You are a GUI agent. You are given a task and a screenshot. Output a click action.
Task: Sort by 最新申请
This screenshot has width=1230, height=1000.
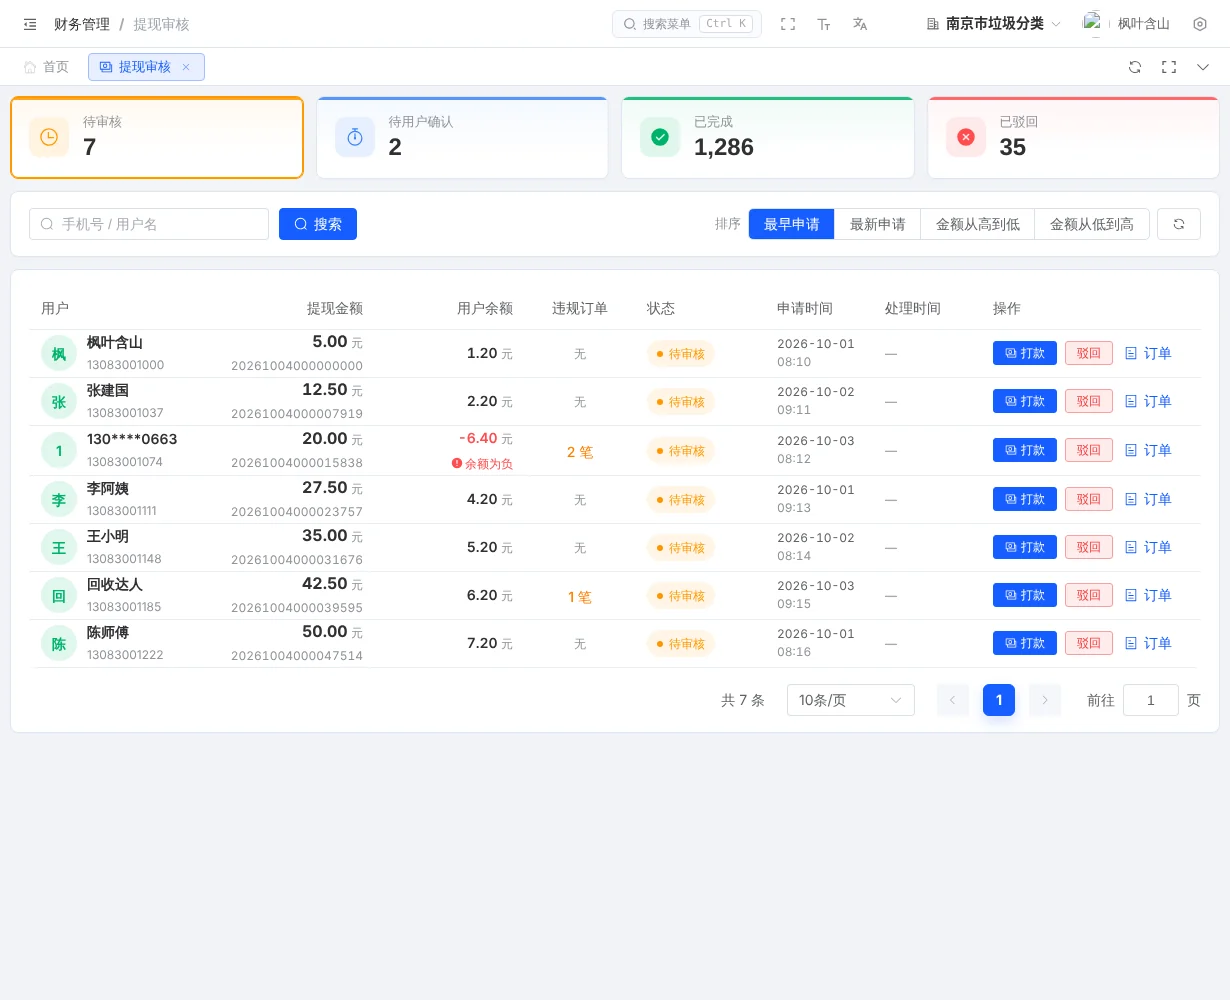[877, 224]
